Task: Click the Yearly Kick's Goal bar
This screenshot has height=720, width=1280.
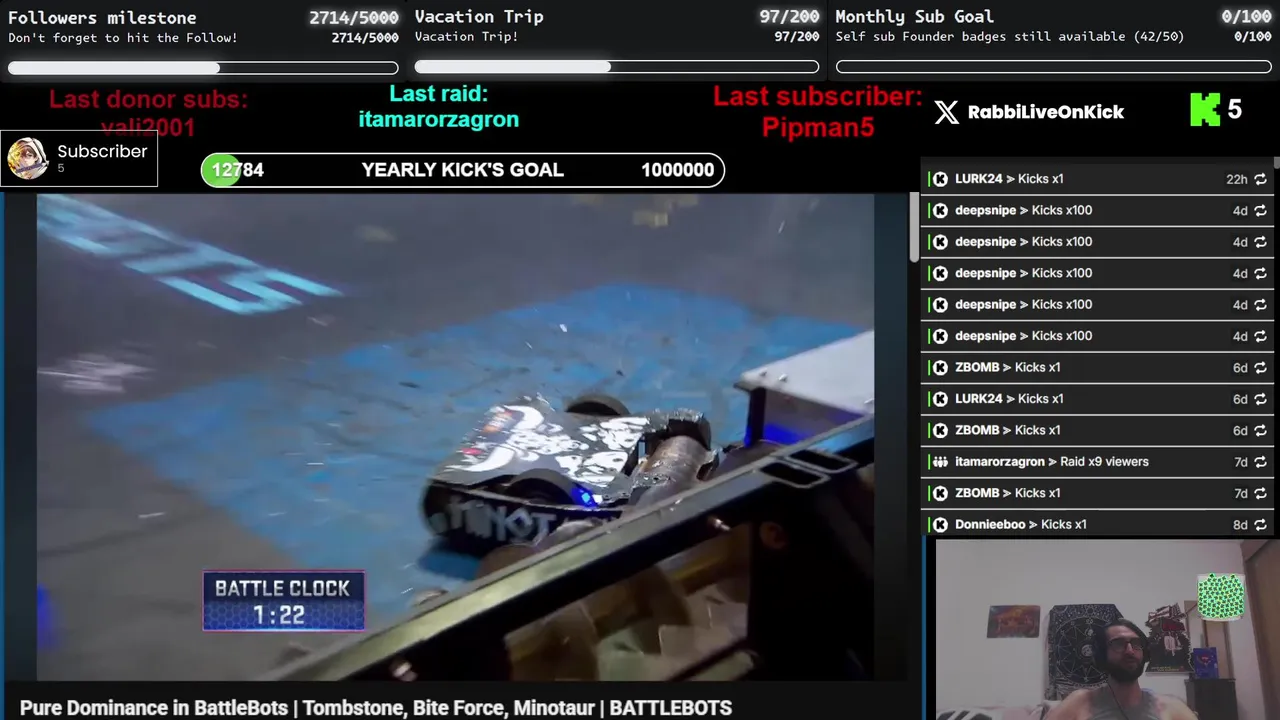Action: pos(462,170)
